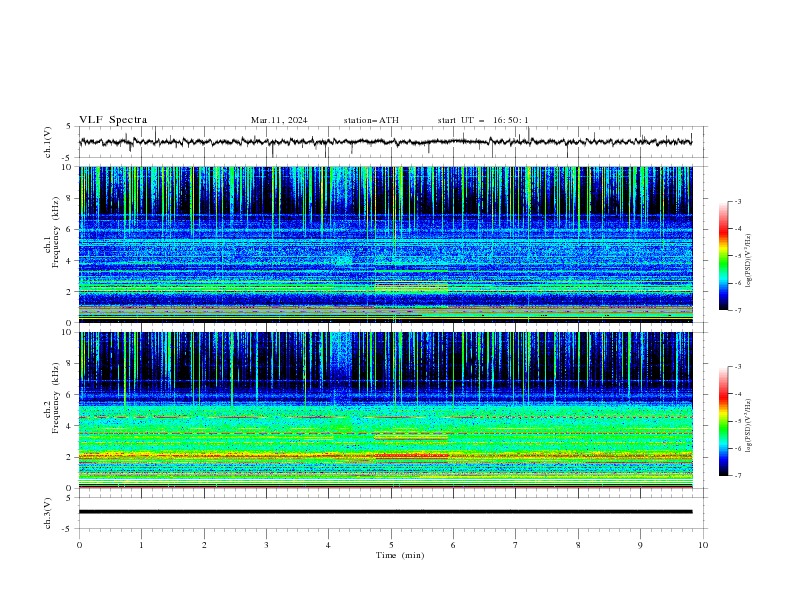This screenshot has width=792, height=612.
Task: Click time axis tick label "7"
Action: (x=516, y=545)
